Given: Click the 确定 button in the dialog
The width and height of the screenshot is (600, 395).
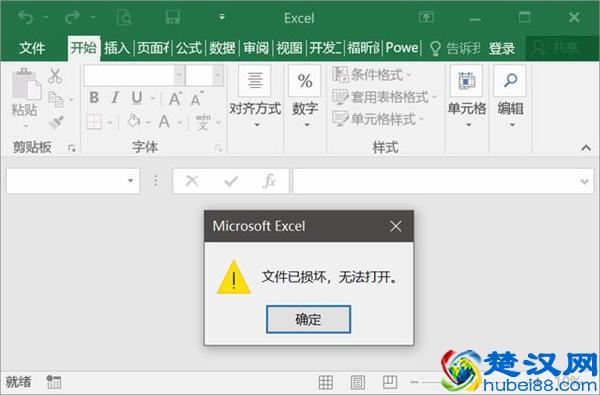Looking at the screenshot, I should tap(308, 319).
